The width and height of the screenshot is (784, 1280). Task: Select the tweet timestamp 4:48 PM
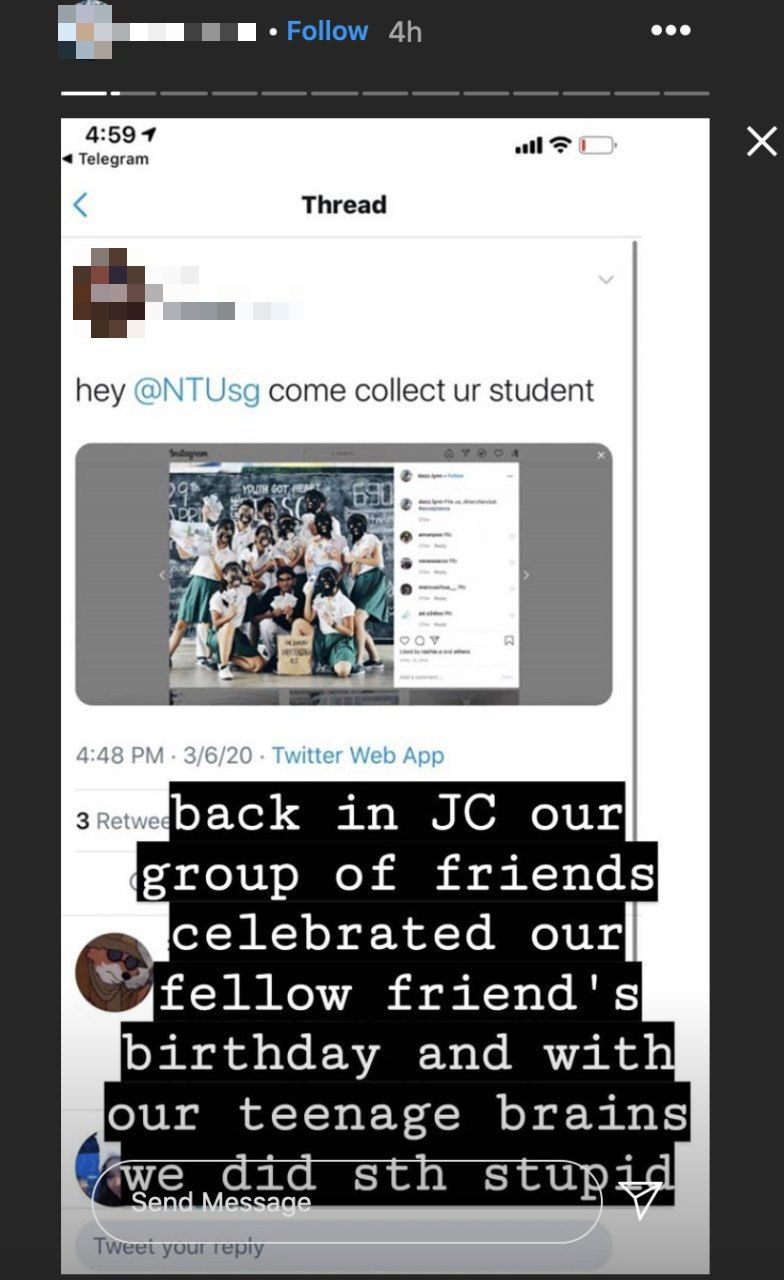[x=120, y=755]
